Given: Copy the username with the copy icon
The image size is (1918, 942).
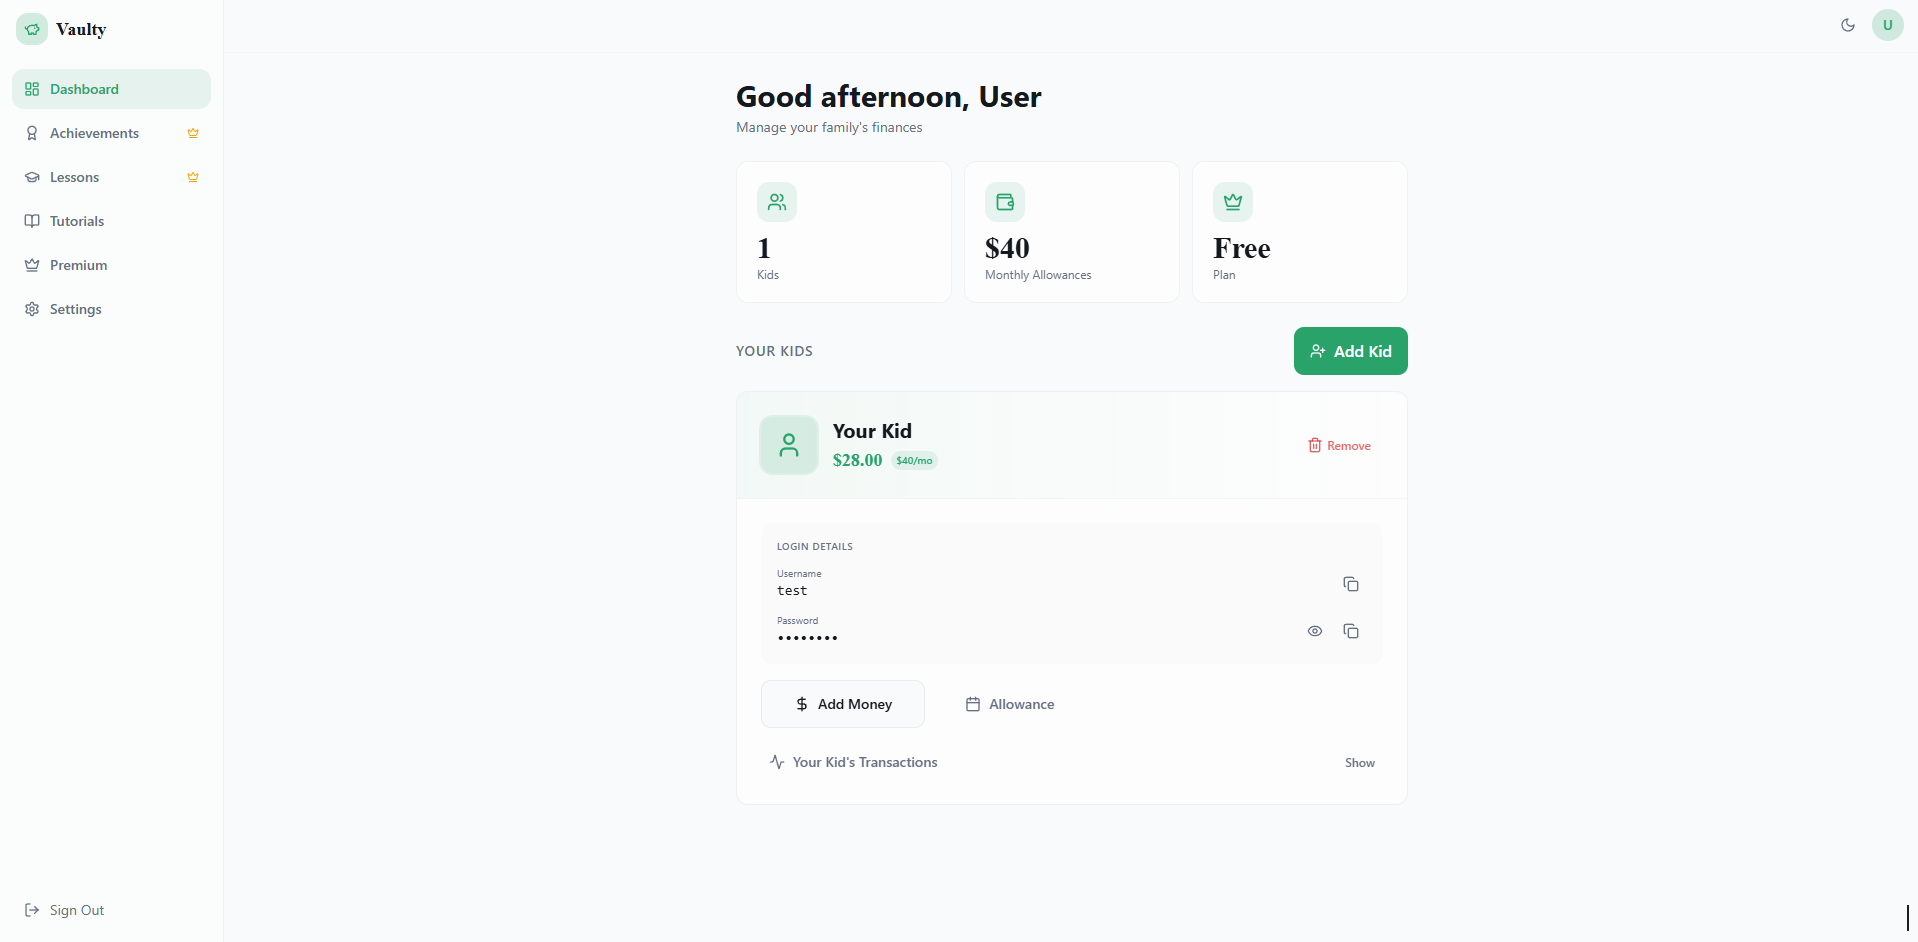Looking at the screenshot, I should [x=1350, y=583].
